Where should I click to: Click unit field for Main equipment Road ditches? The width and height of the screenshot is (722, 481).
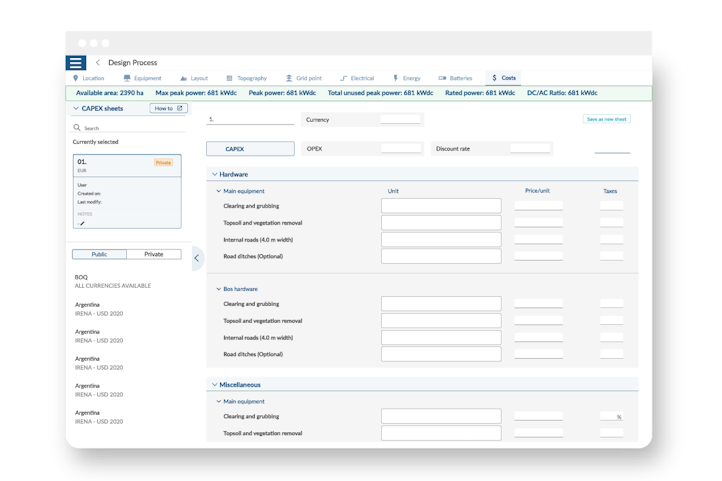tap(441, 256)
